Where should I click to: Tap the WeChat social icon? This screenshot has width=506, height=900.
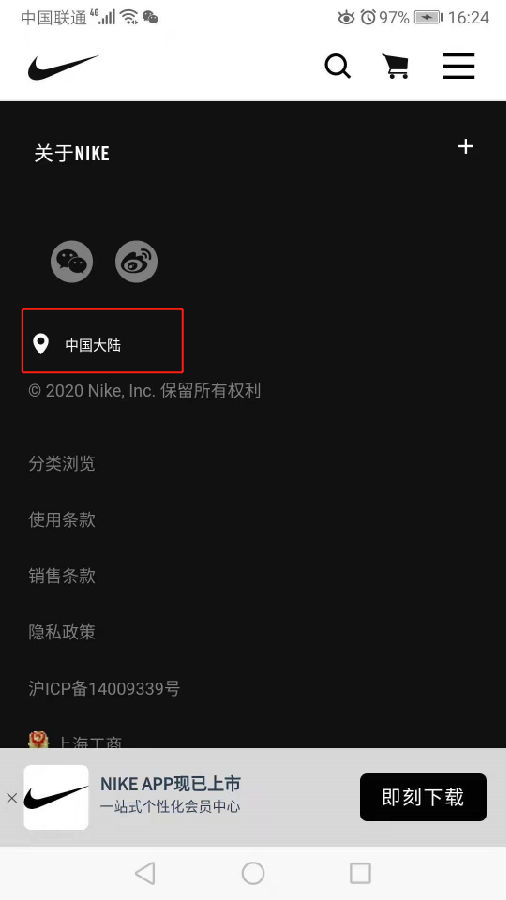point(72,262)
